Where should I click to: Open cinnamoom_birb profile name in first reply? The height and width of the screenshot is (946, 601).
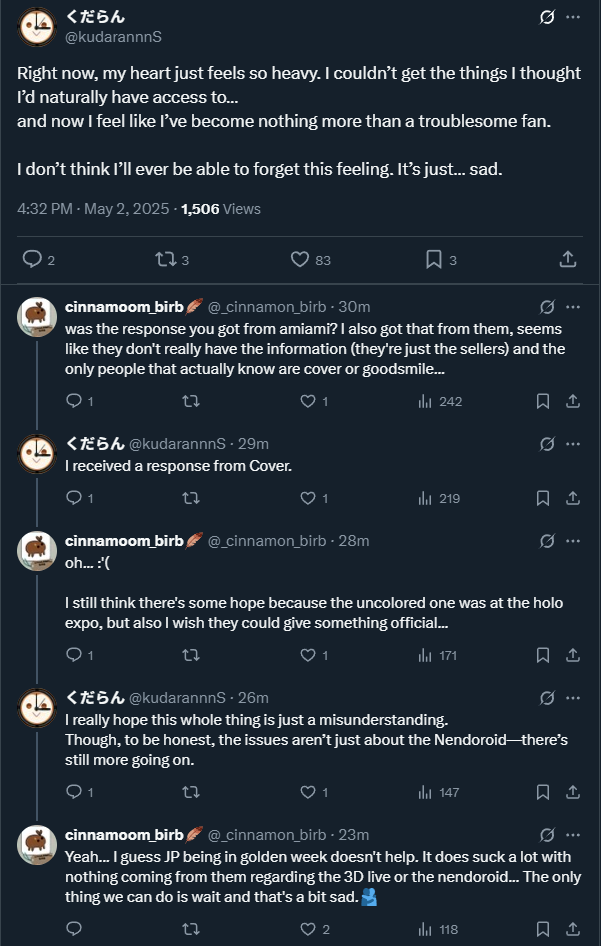click(124, 306)
